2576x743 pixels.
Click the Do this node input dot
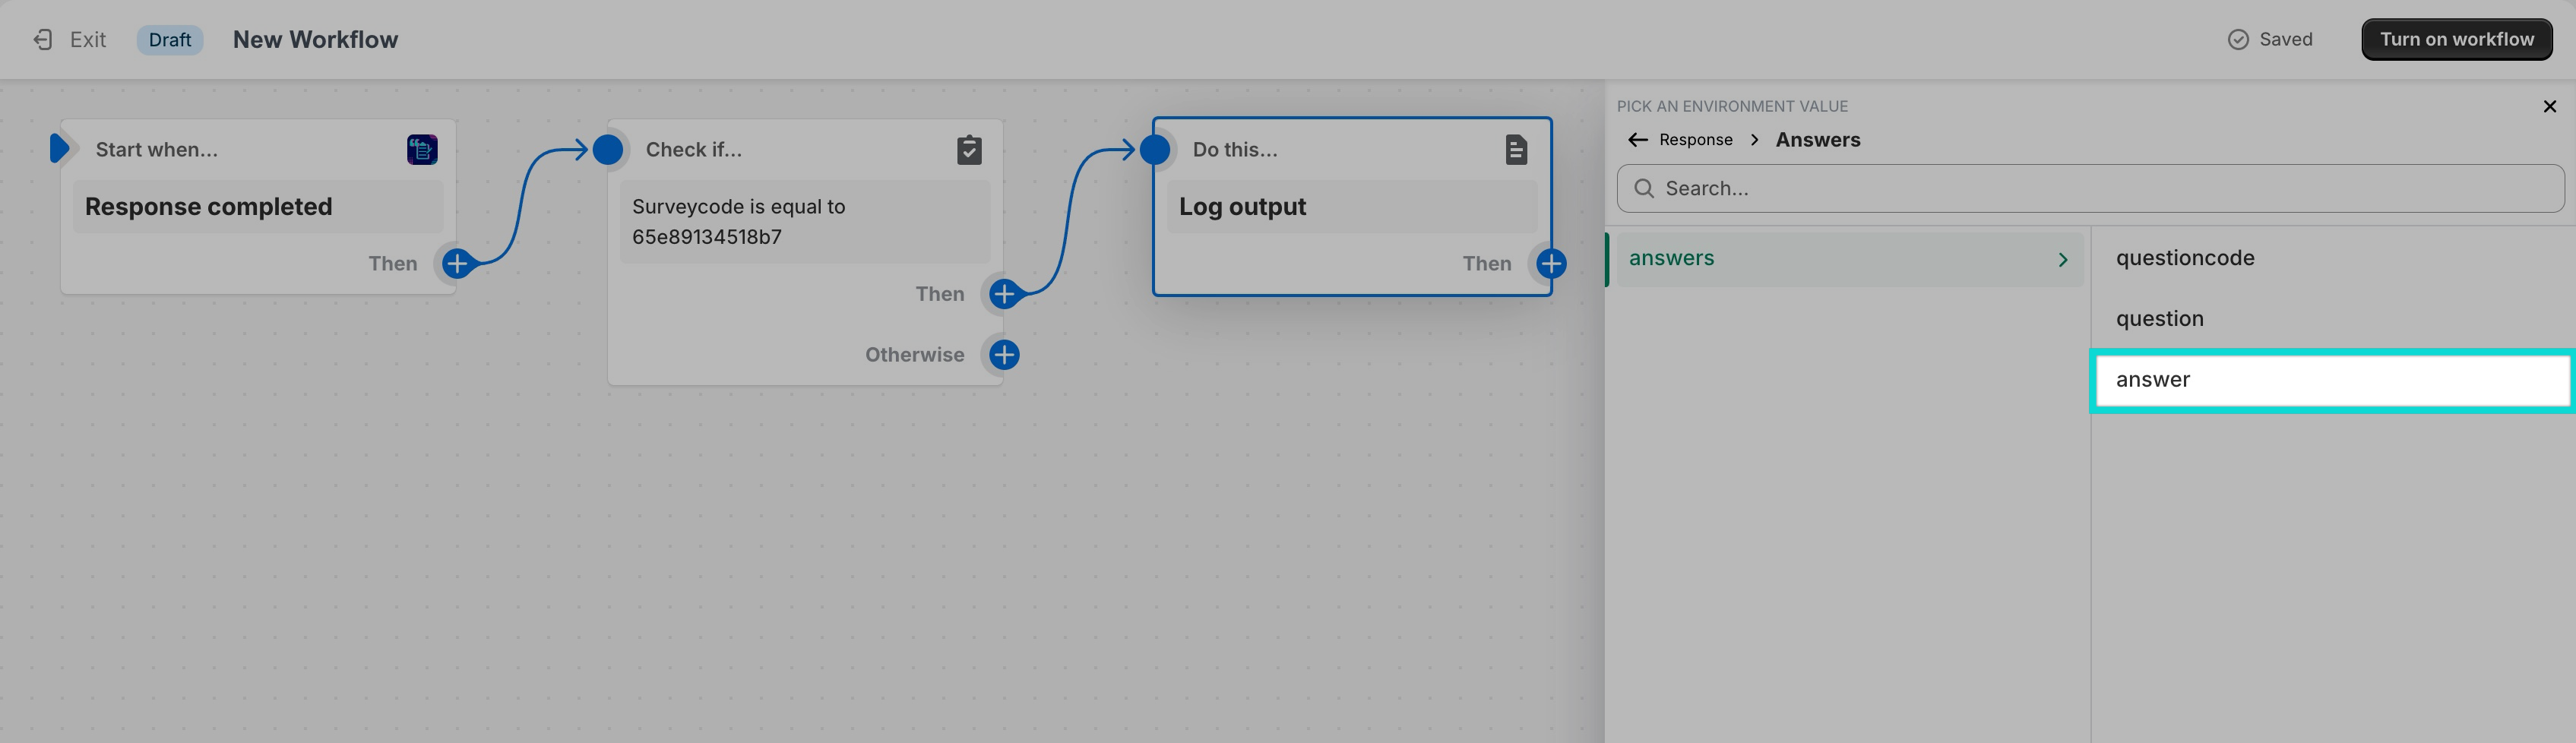1155,149
